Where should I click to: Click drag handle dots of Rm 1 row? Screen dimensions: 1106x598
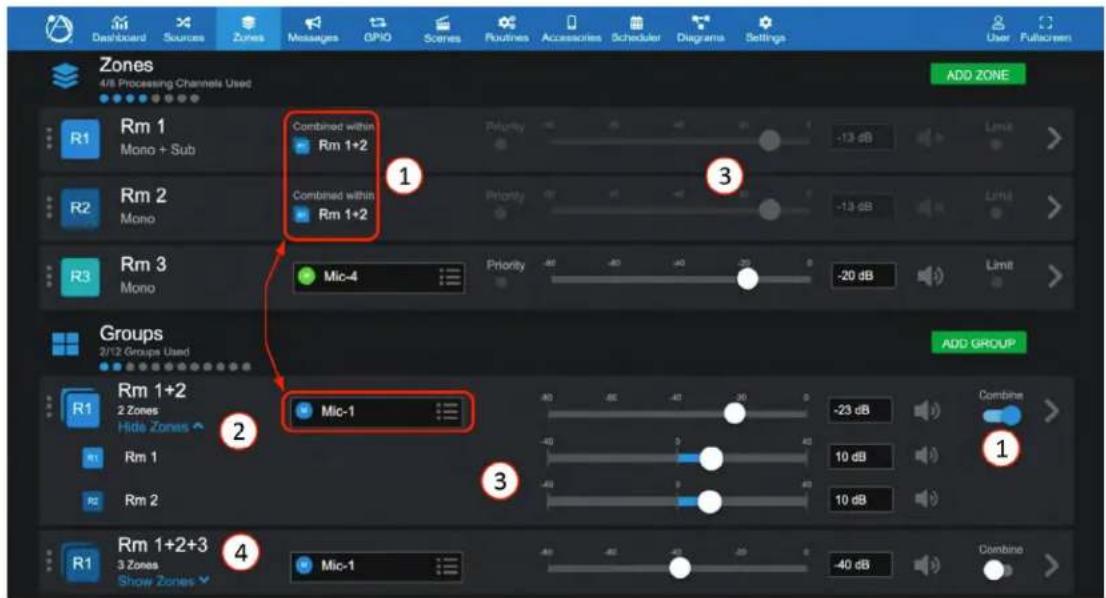pyautogui.click(x=49, y=138)
